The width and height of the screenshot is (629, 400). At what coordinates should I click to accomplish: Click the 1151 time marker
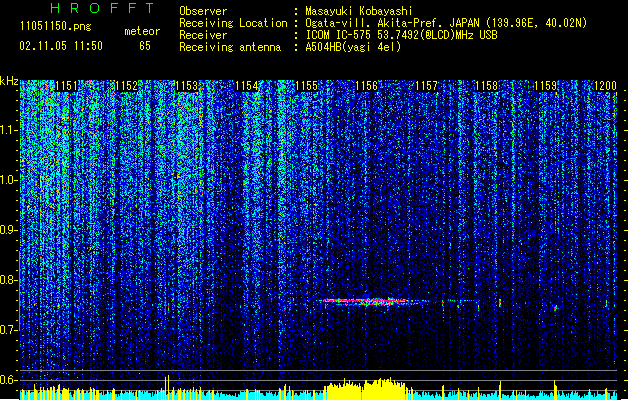click(x=66, y=86)
